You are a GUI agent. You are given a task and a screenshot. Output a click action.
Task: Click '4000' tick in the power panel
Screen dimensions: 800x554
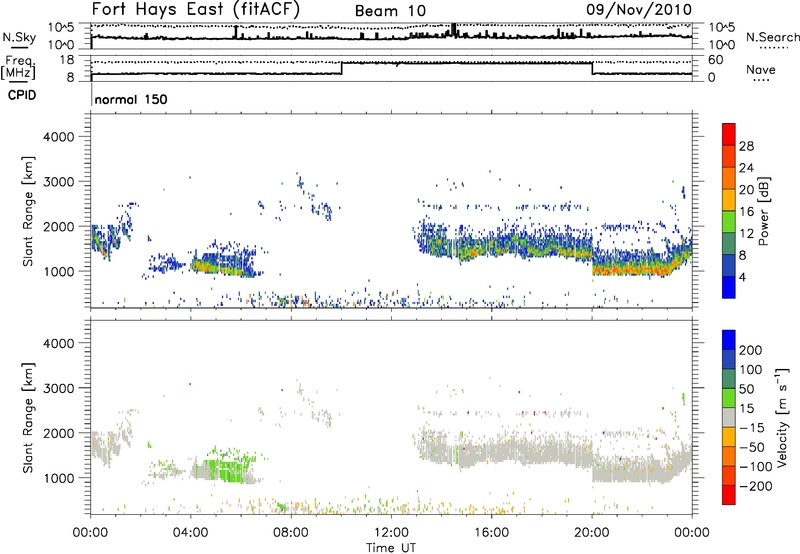[x=59, y=137]
